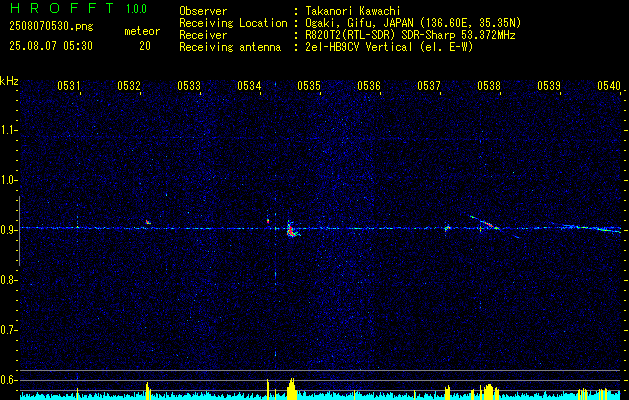Viewport: 629px width, 400px height.
Task: Click the date stamp 25.08.07 05:30
Action: click(x=51, y=46)
